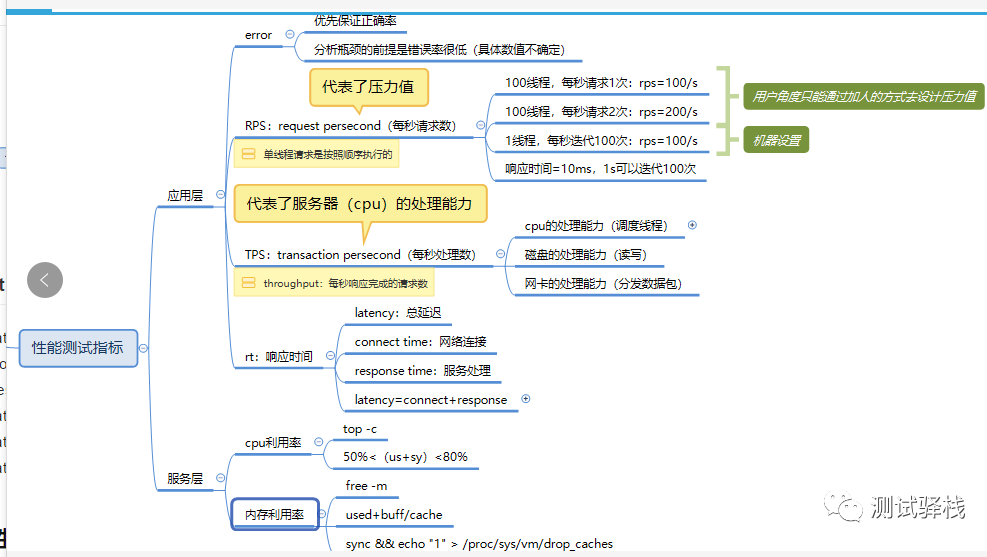Screen dimensions: 987x557
Task: Click the used+buff/cache node
Action: (x=394, y=515)
